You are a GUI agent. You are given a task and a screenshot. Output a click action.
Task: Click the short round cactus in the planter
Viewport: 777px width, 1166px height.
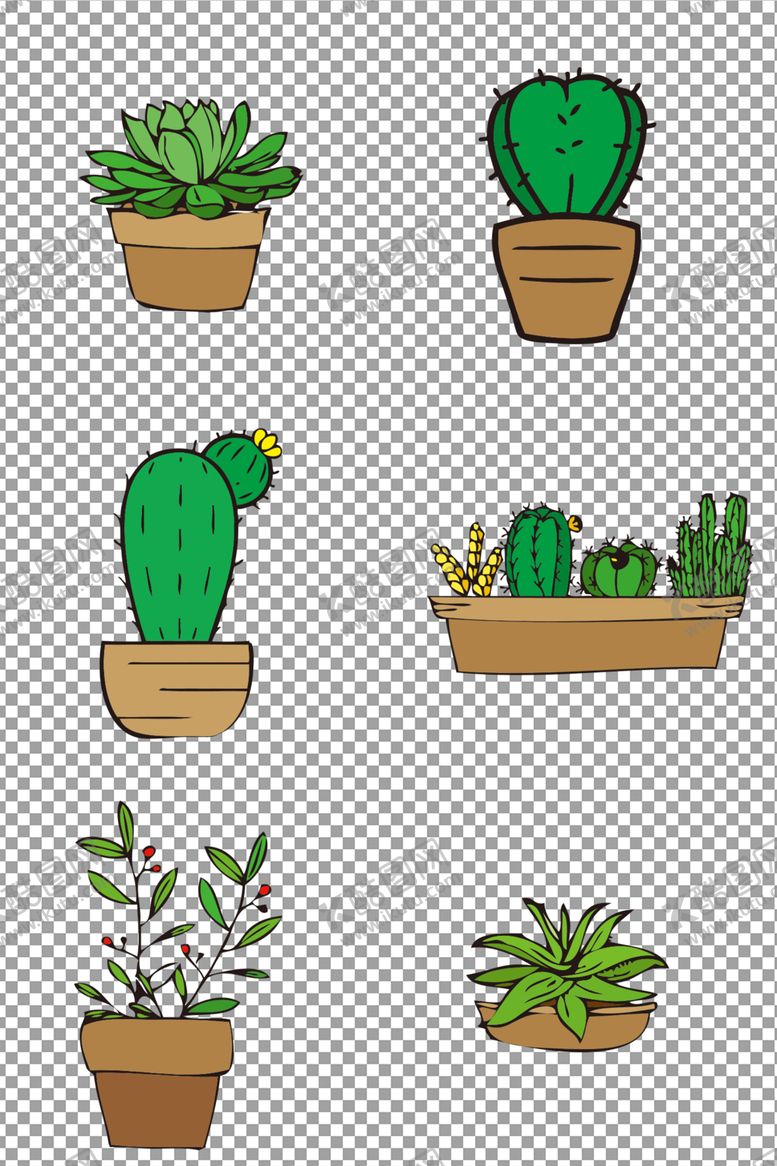618,570
